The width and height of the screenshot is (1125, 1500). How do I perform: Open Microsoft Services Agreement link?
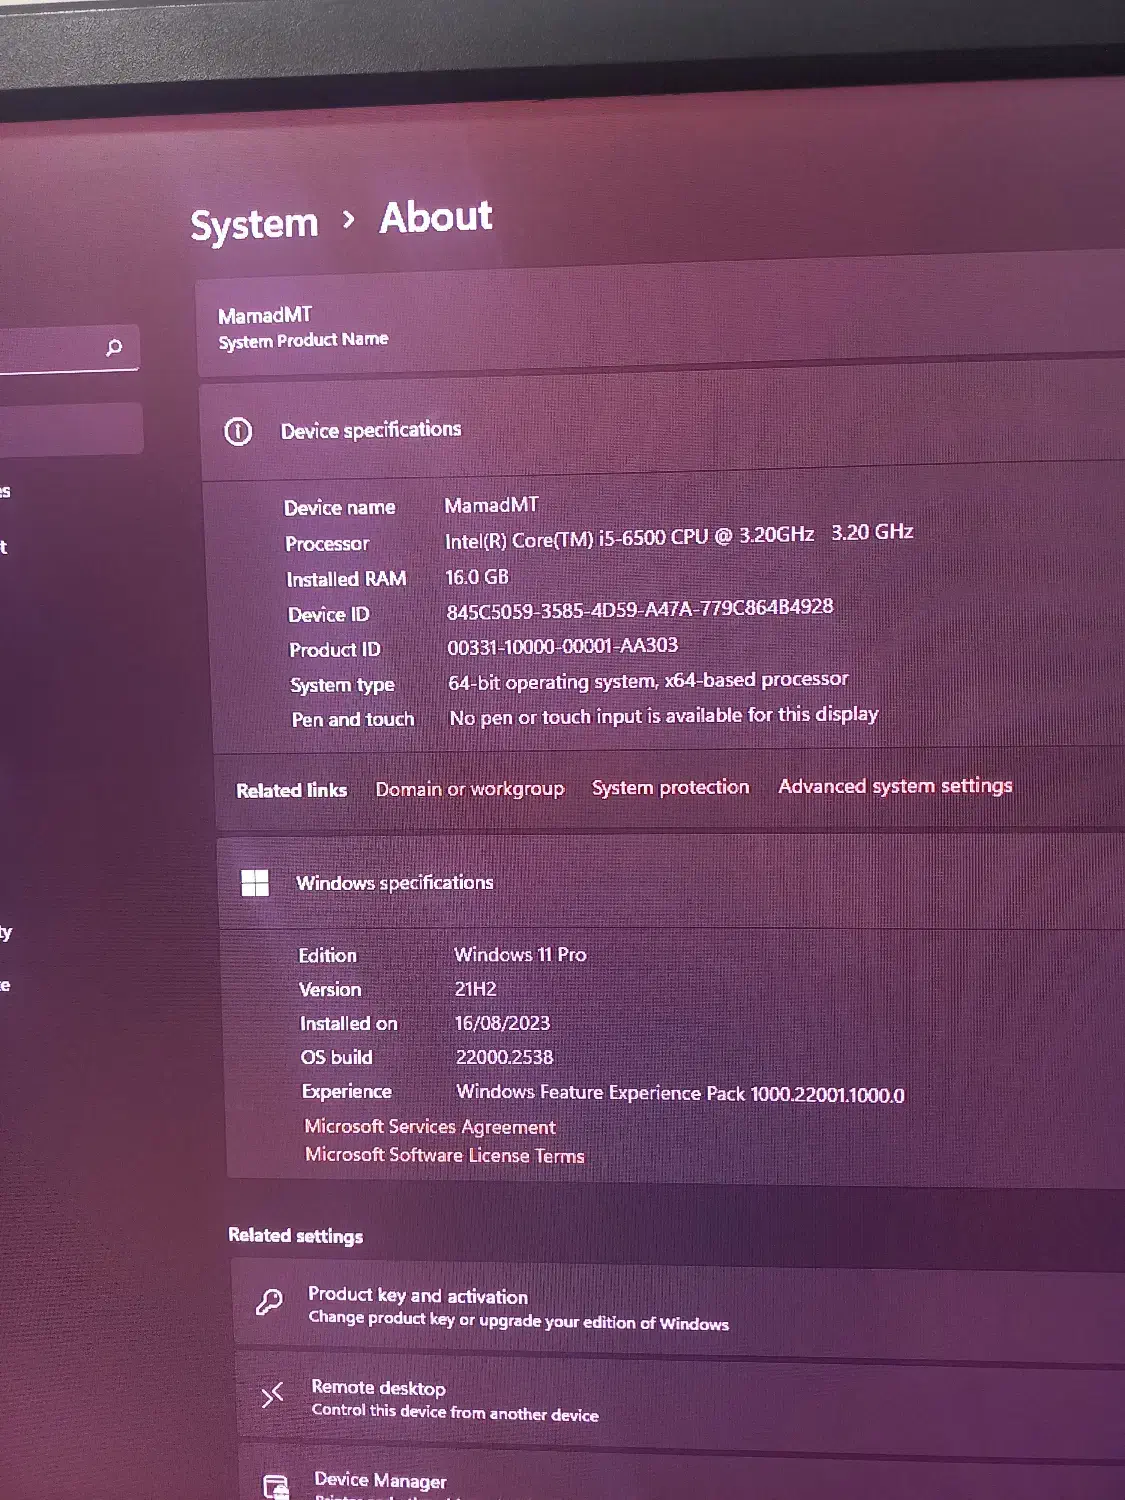(430, 1127)
